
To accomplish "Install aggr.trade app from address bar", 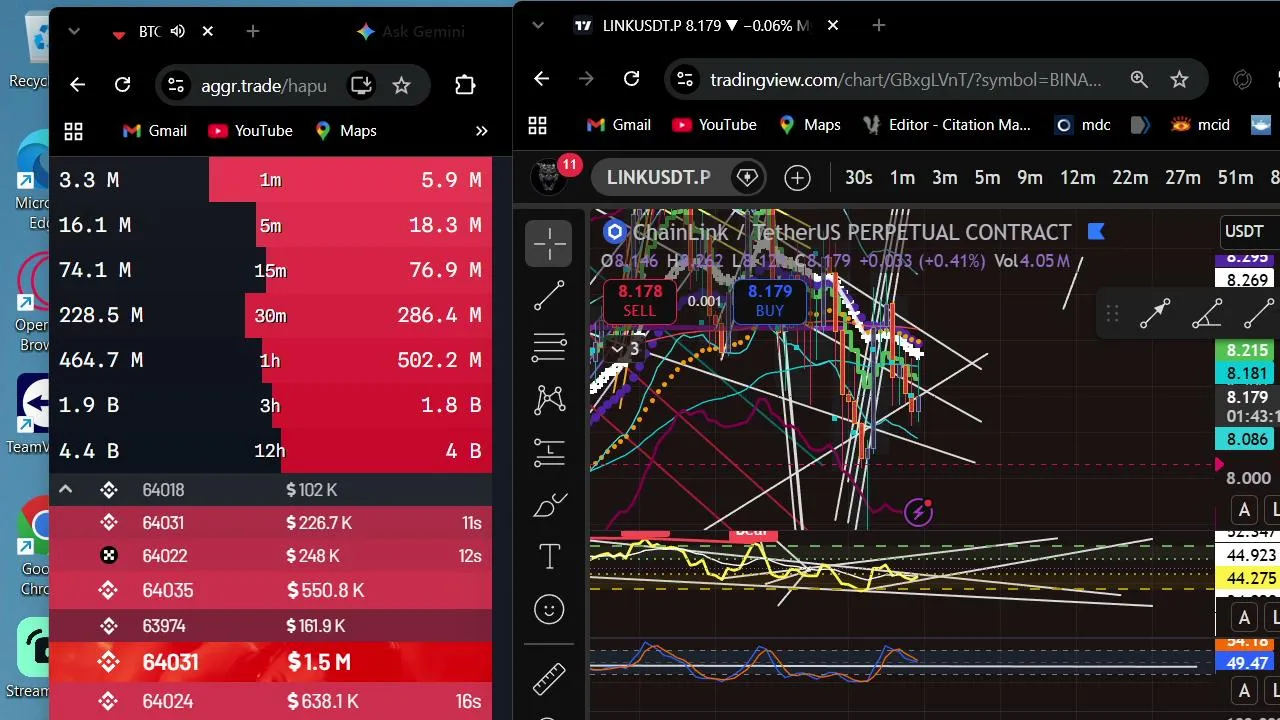I will click(x=361, y=85).
